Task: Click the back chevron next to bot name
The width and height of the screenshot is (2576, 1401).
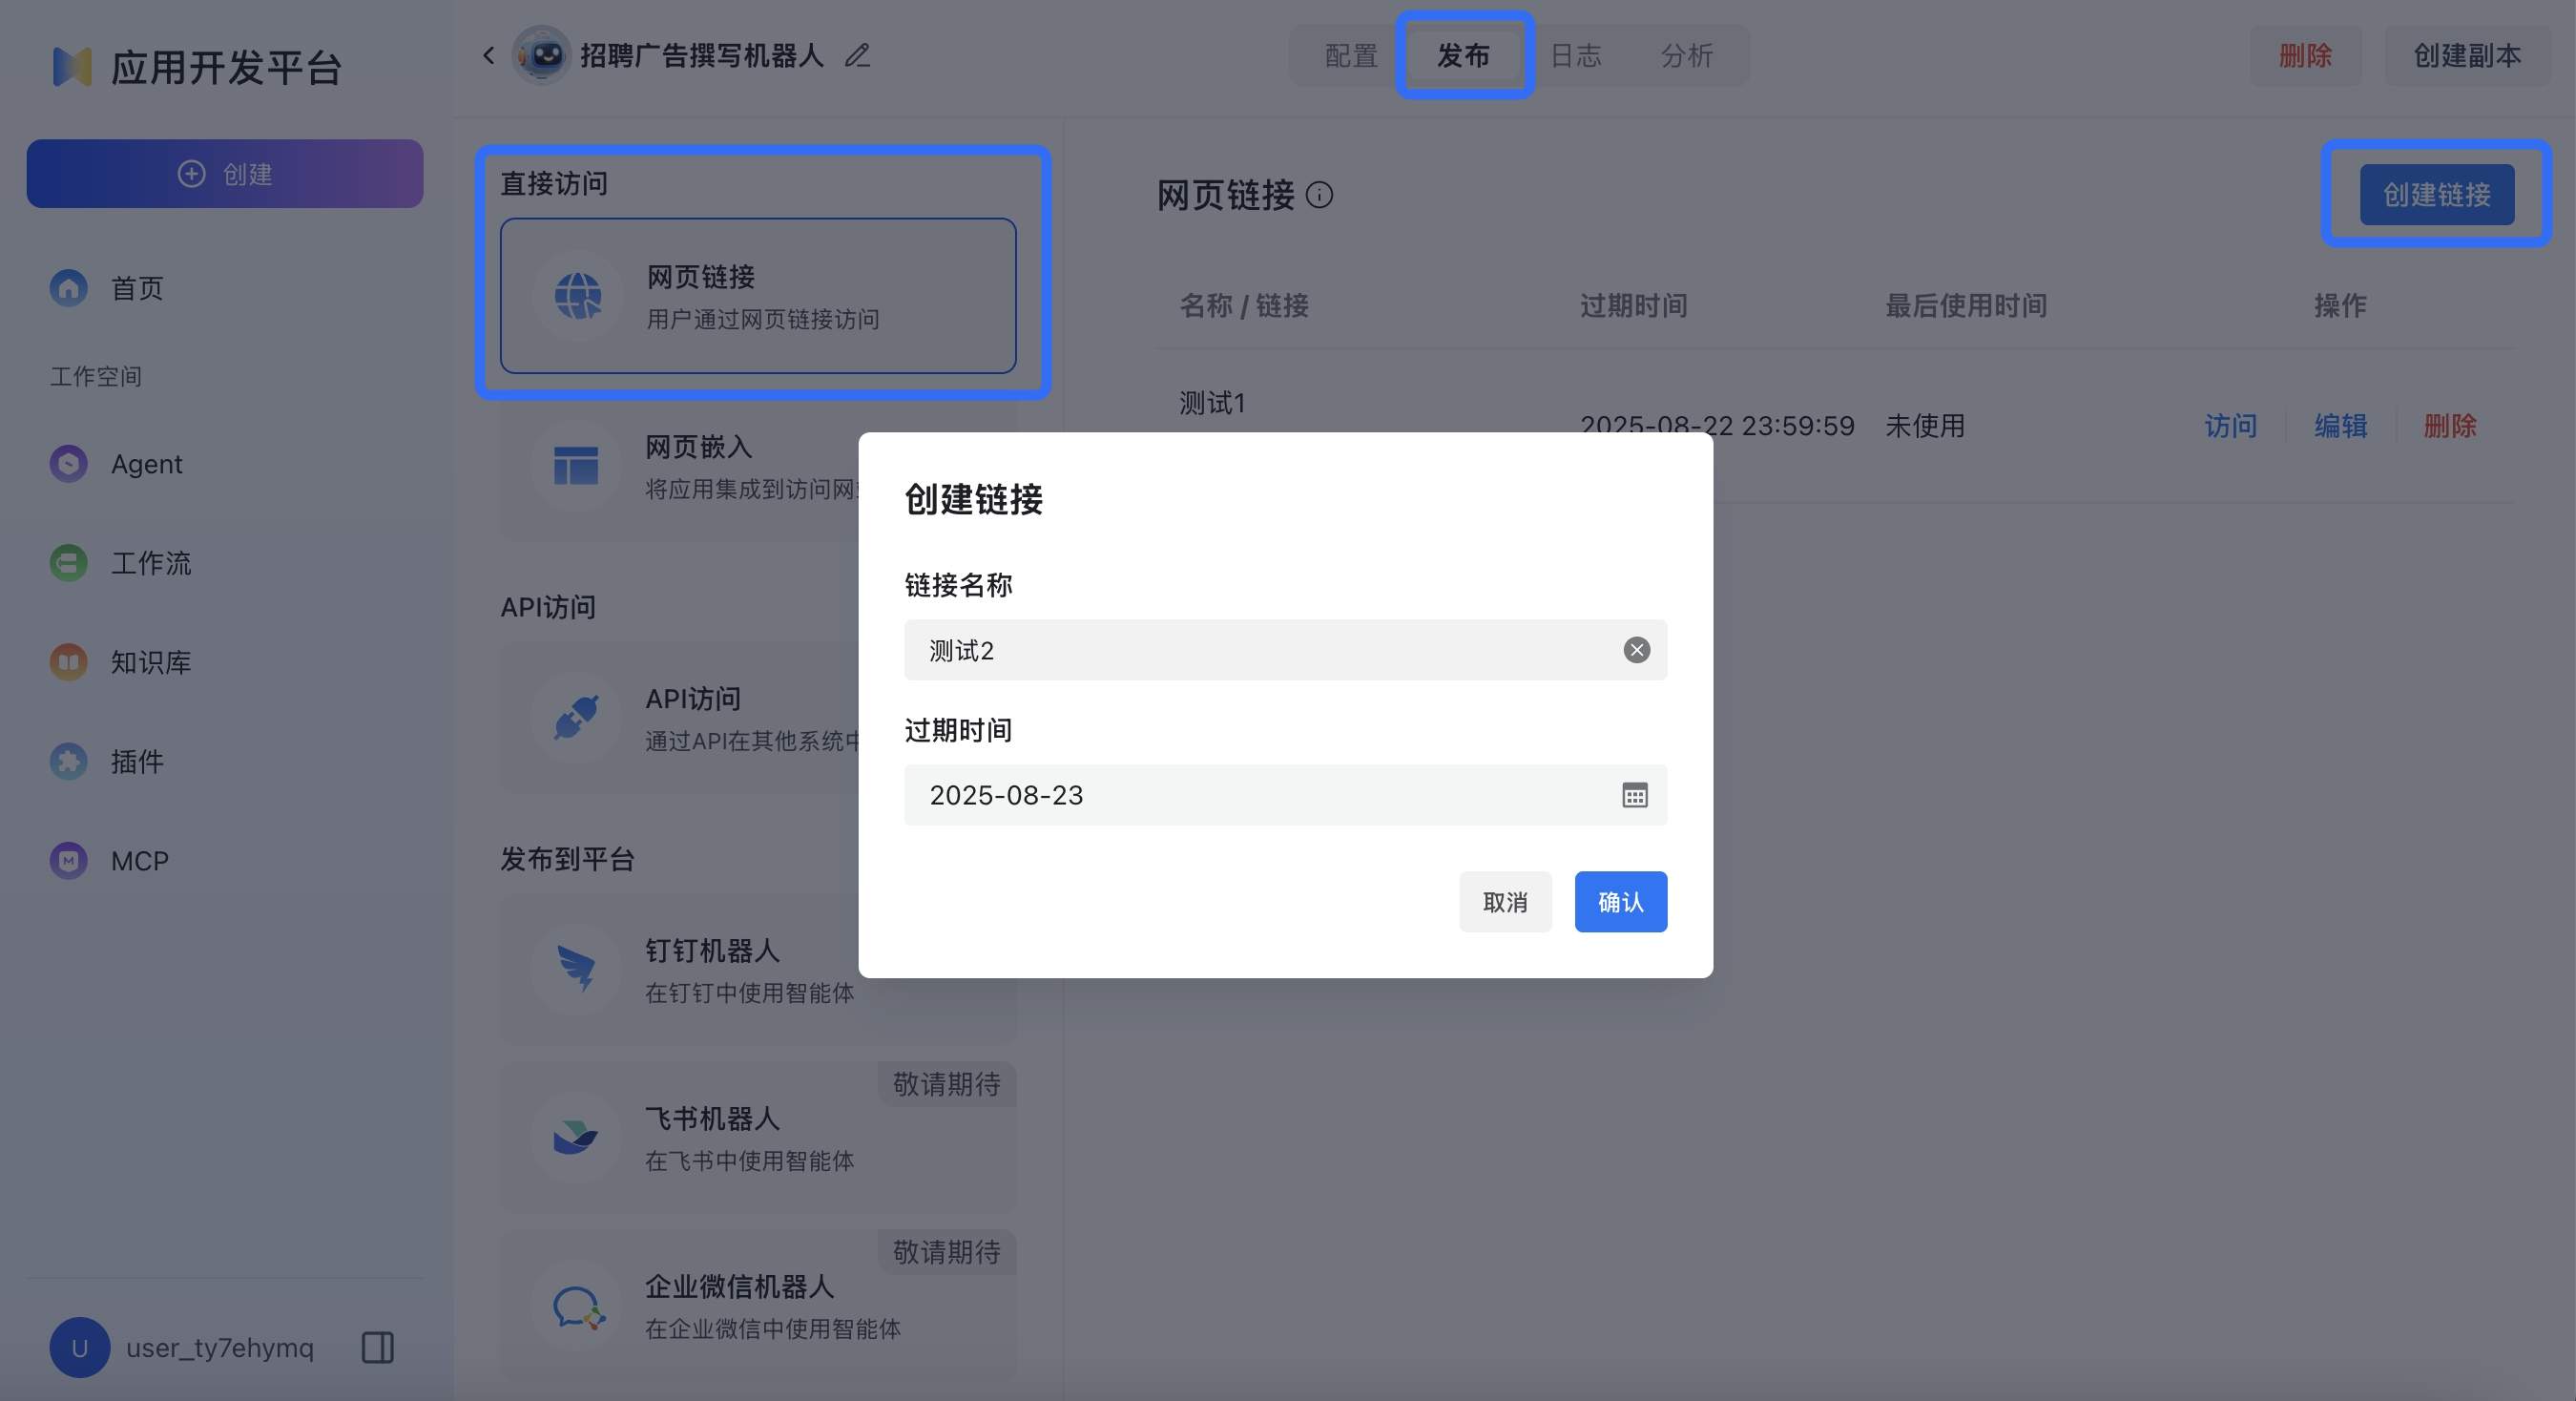Action: tap(488, 55)
